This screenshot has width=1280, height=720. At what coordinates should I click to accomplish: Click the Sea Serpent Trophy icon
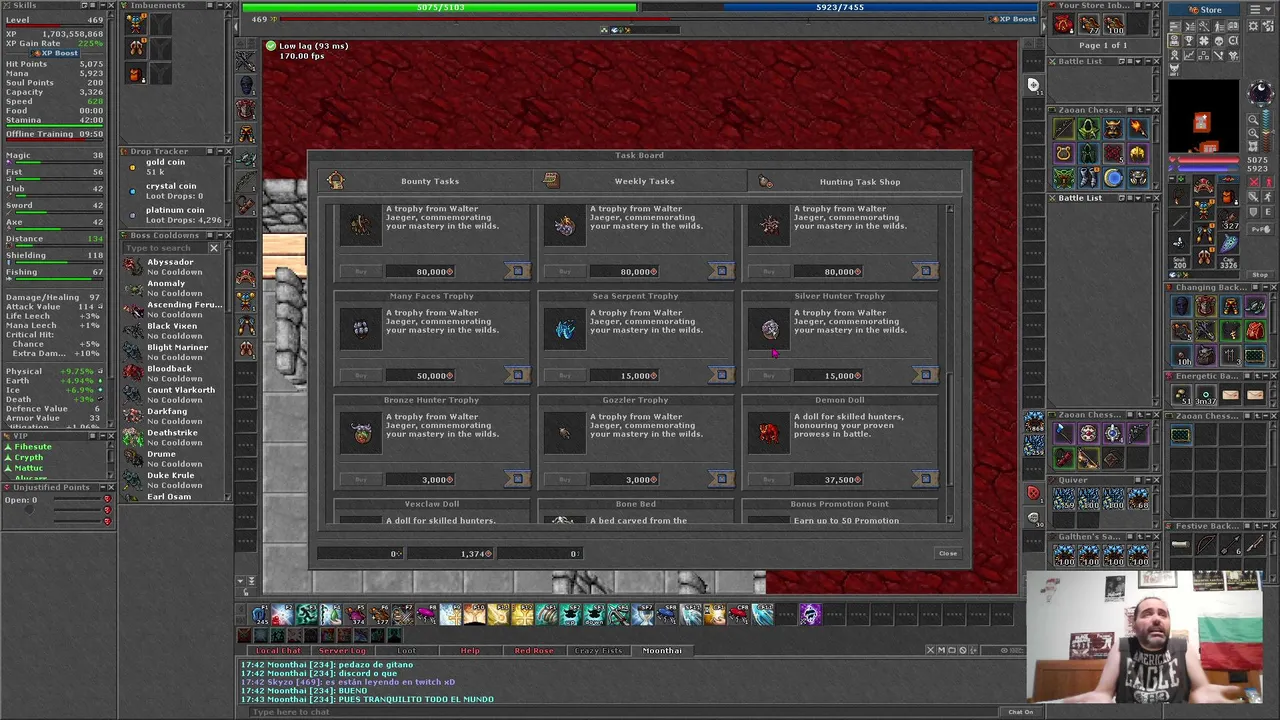coord(565,328)
